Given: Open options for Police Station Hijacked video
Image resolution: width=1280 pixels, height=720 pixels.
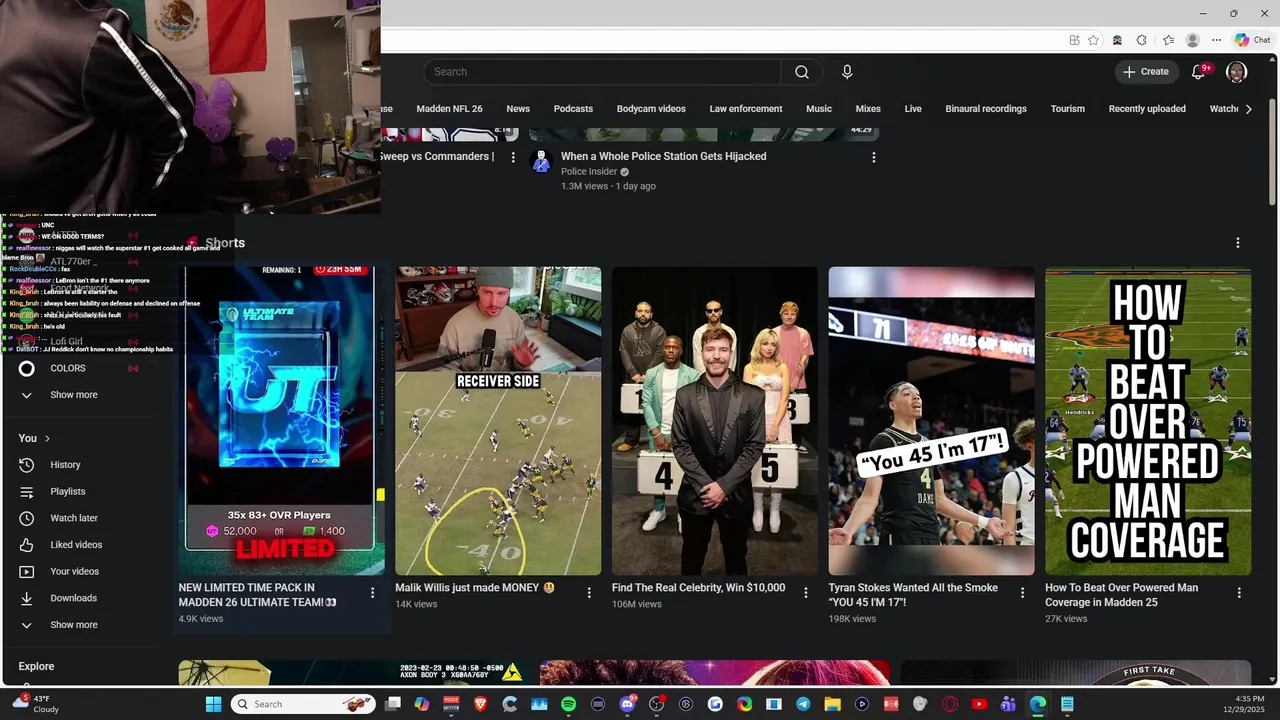Looking at the screenshot, I should tap(874, 157).
